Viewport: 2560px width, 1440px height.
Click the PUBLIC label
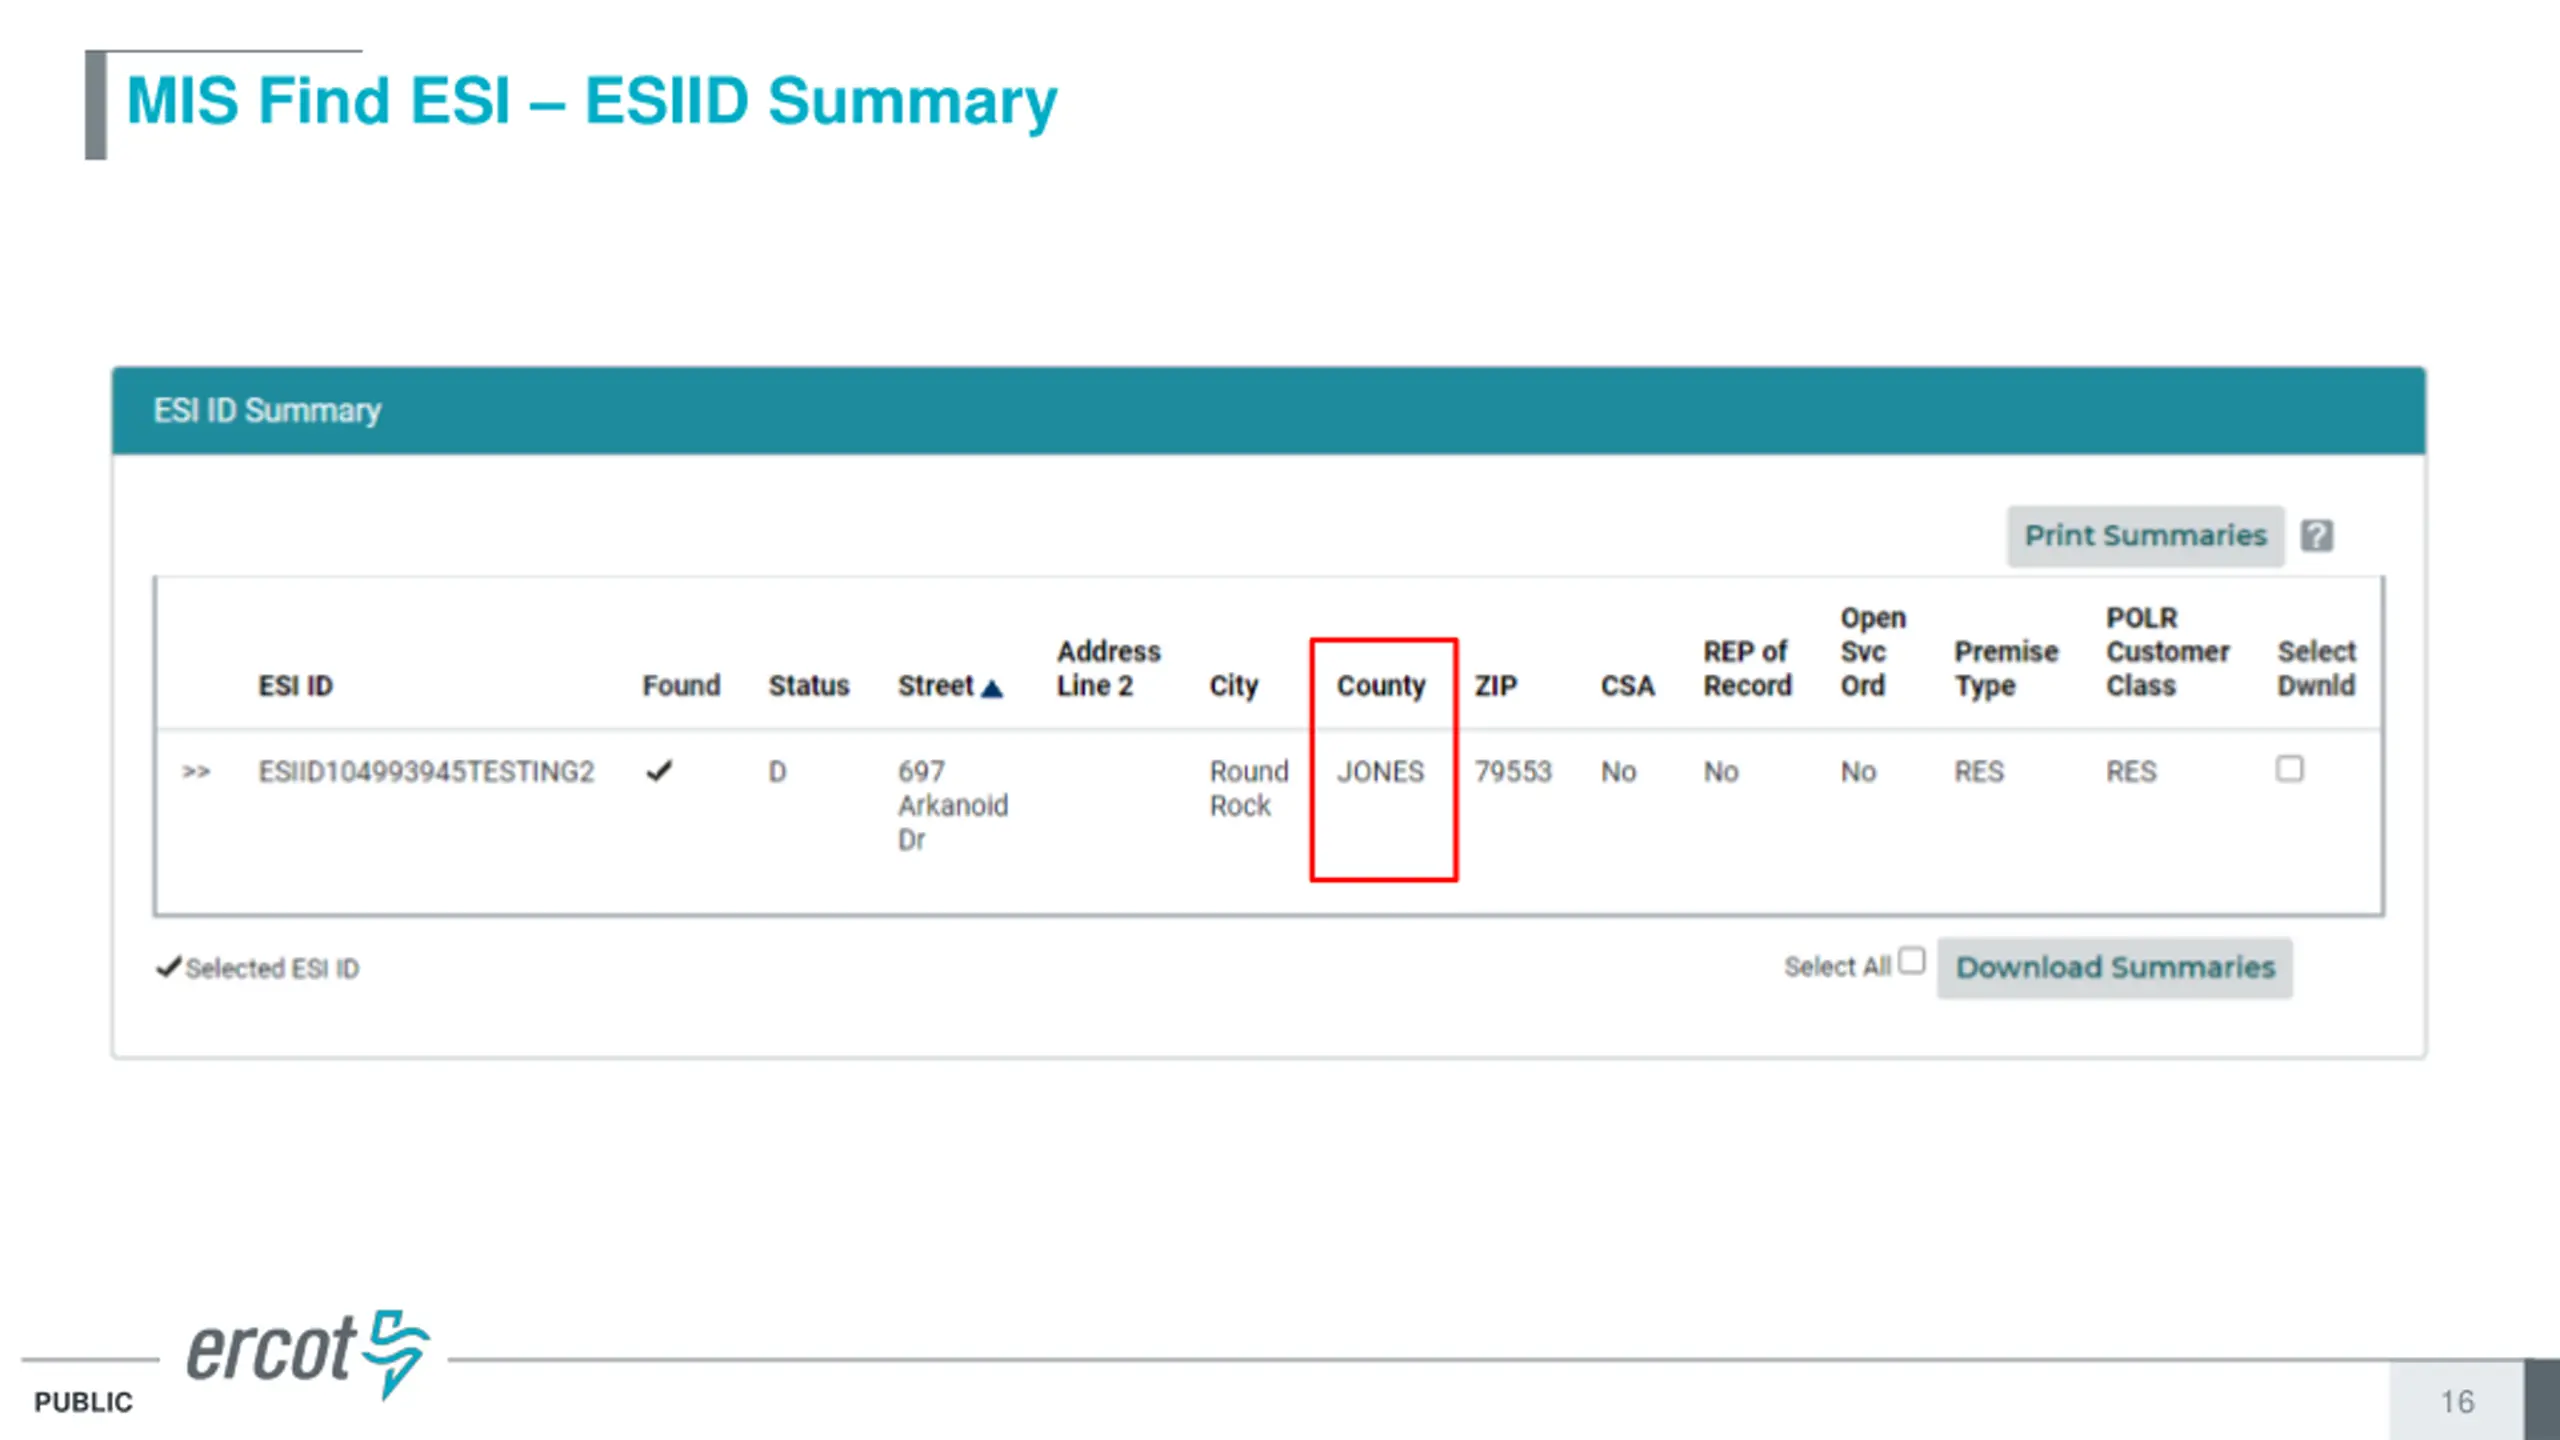[x=83, y=1402]
